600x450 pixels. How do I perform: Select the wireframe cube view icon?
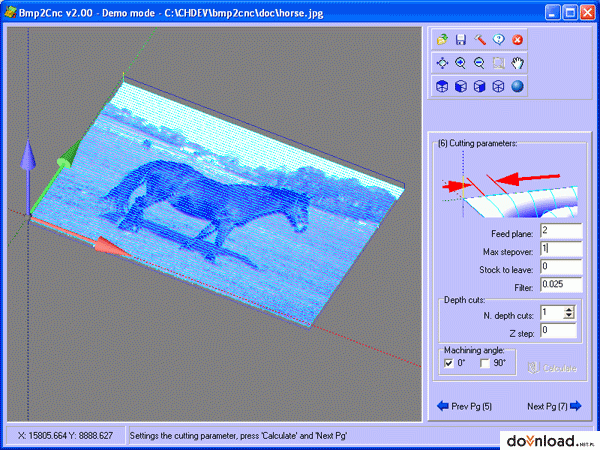click(x=499, y=86)
